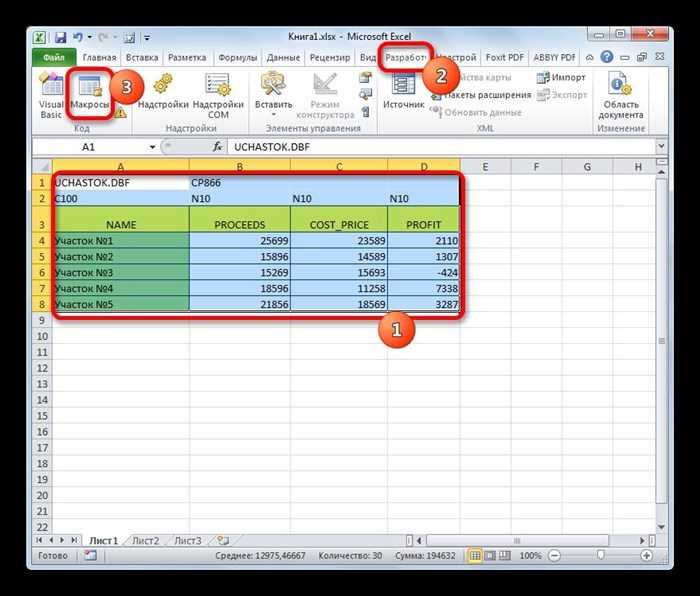This screenshot has width=700, height=596.
Task: Open the Данные ribbon tab
Action: coord(283,58)
